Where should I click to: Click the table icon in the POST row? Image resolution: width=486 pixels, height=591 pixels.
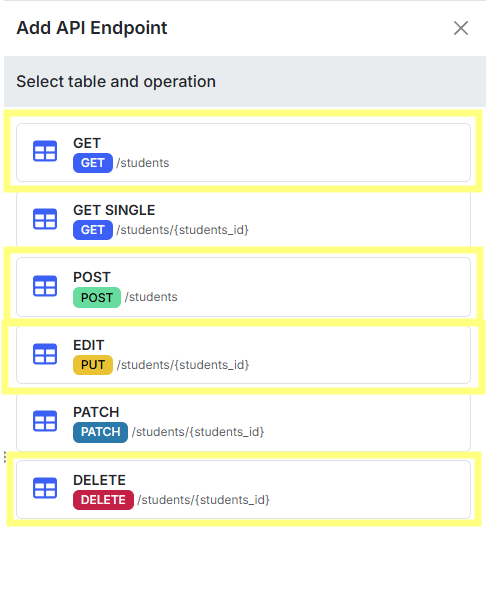(45, 286)
